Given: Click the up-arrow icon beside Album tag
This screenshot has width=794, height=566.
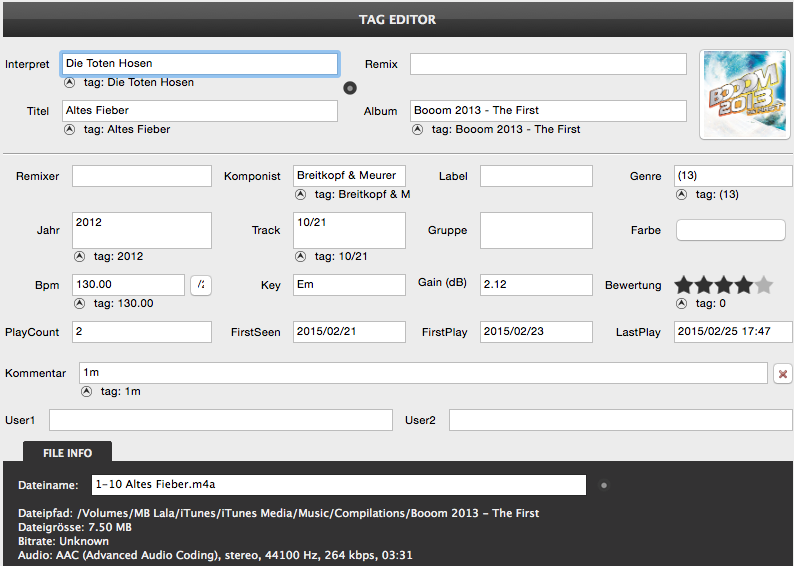Looking at the screenshot, I should (x=417, y=130).
